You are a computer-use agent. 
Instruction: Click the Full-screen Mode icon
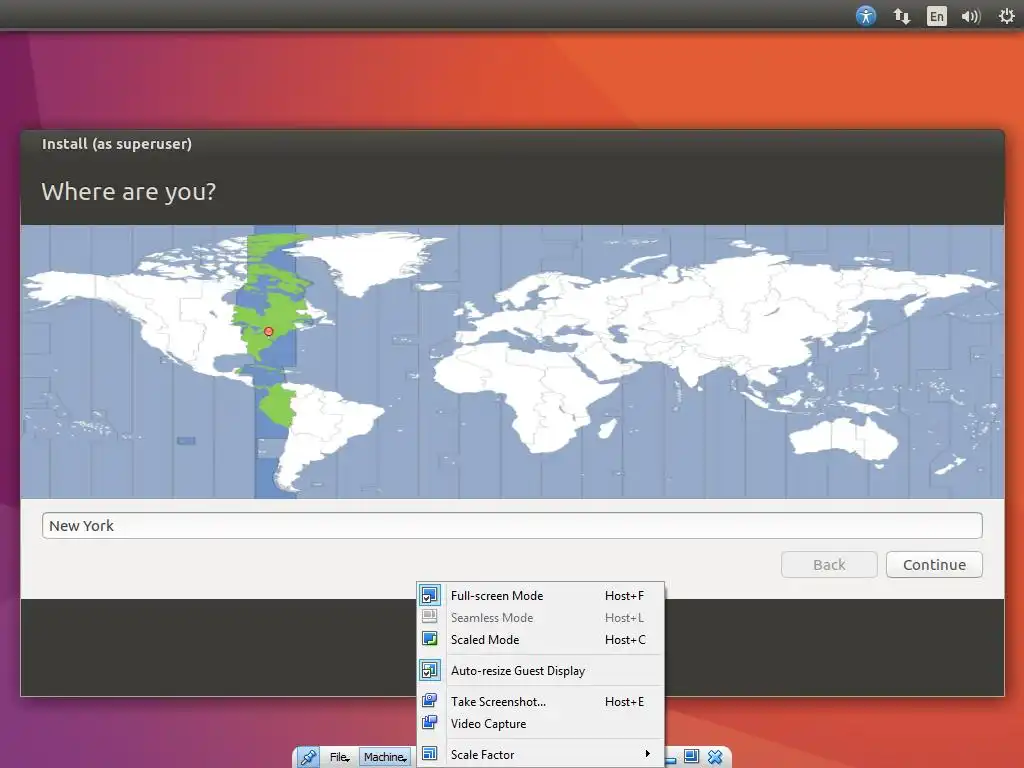pos(430,596)
